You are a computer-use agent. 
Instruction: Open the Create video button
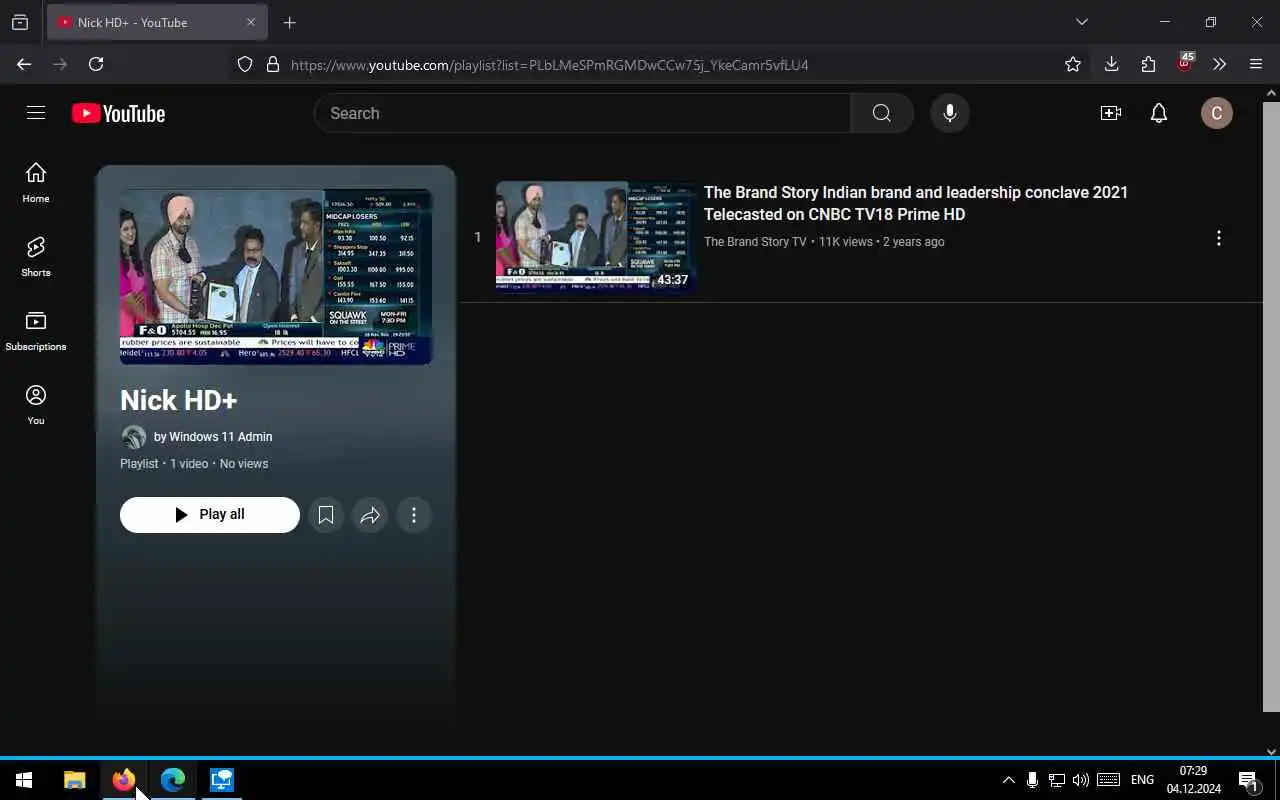(1110, 113)
